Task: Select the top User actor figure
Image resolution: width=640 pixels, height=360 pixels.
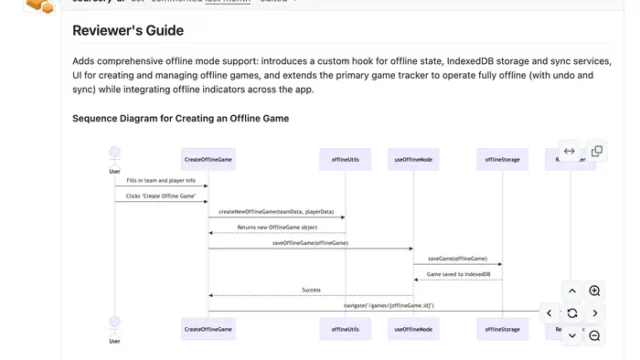Action: click(115, 160)
